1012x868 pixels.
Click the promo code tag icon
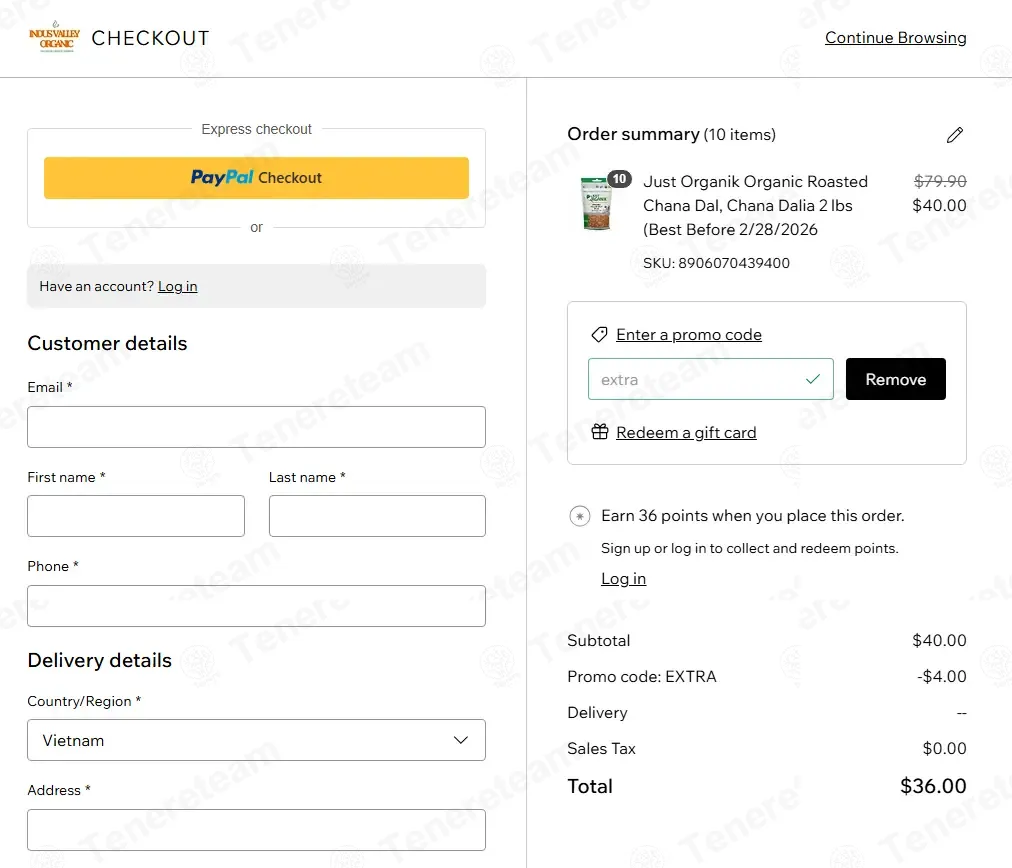pyautogui.click(x=599, y=334)
